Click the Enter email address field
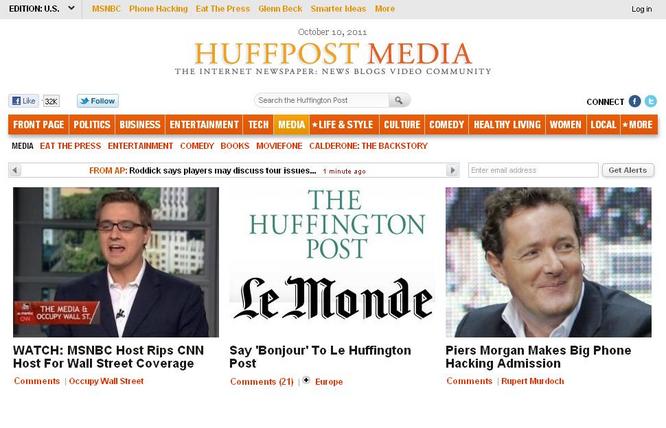Screen dimensions: 666x428 pos(533,170)
